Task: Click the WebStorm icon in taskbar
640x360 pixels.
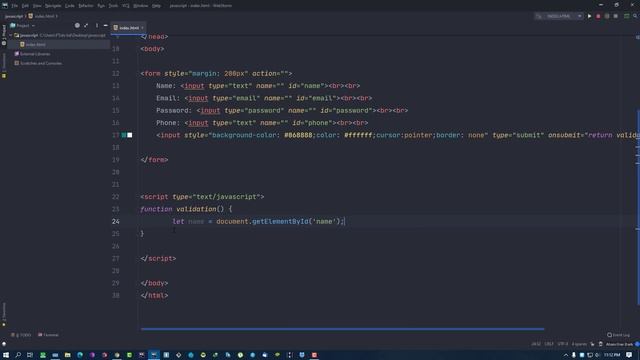Action: (154, 355)
